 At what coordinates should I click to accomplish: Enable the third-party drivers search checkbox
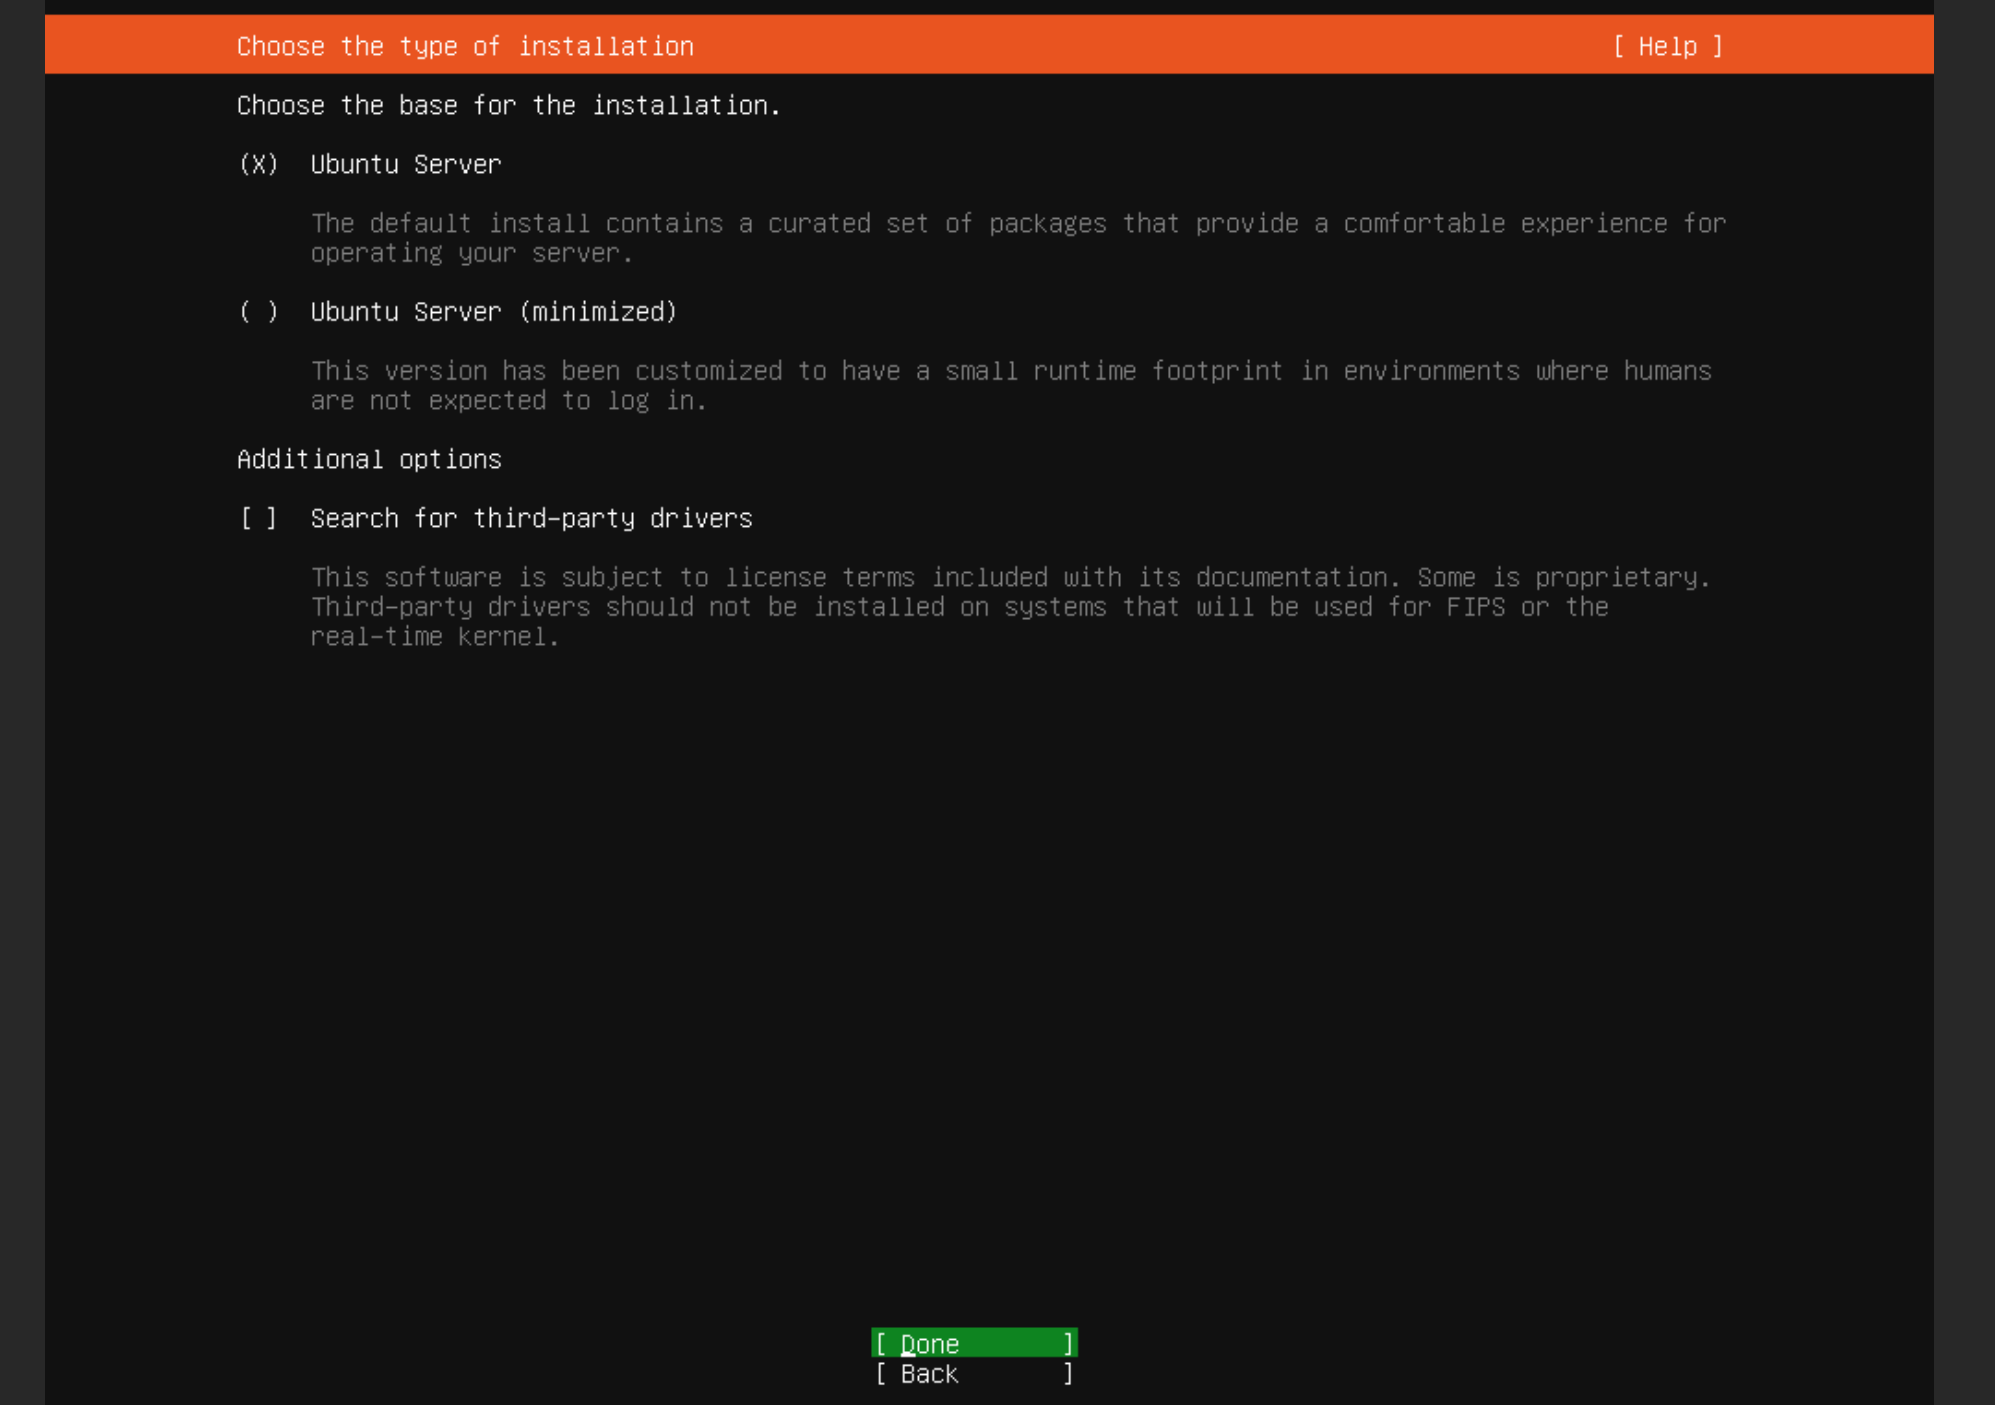coord(259,519)
